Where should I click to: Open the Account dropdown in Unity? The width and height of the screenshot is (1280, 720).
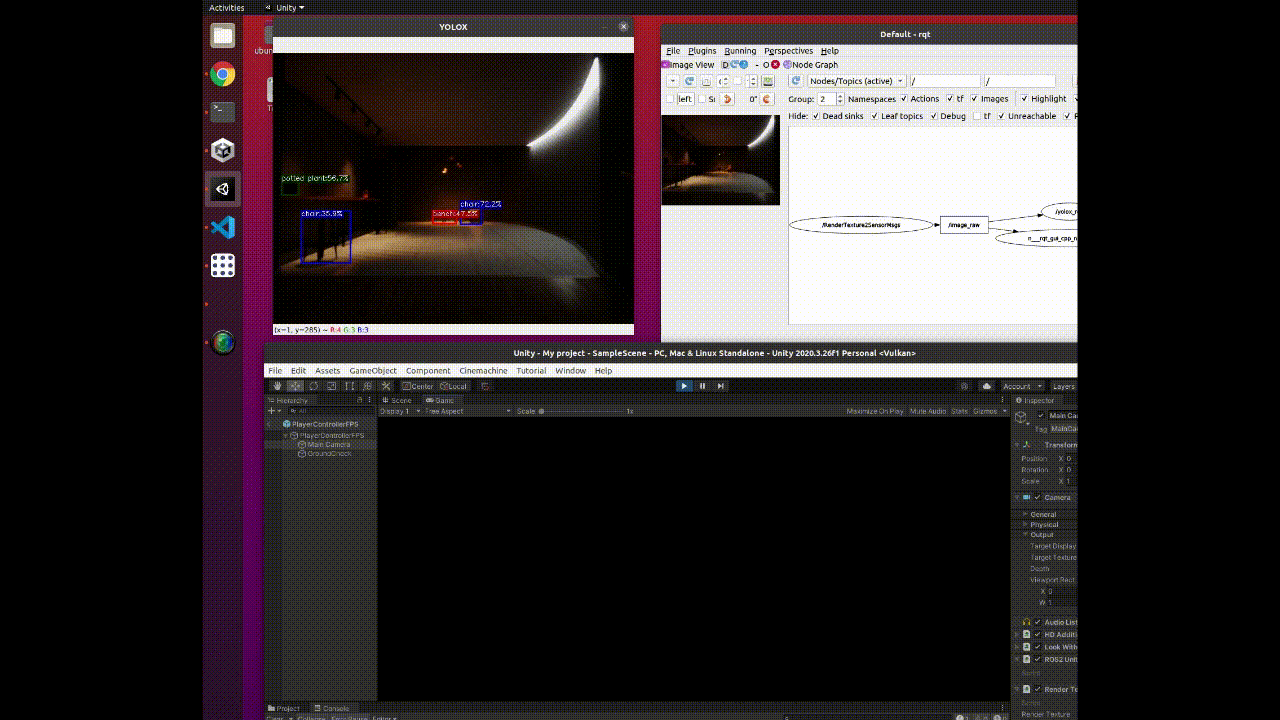(x=1022, y=386)
